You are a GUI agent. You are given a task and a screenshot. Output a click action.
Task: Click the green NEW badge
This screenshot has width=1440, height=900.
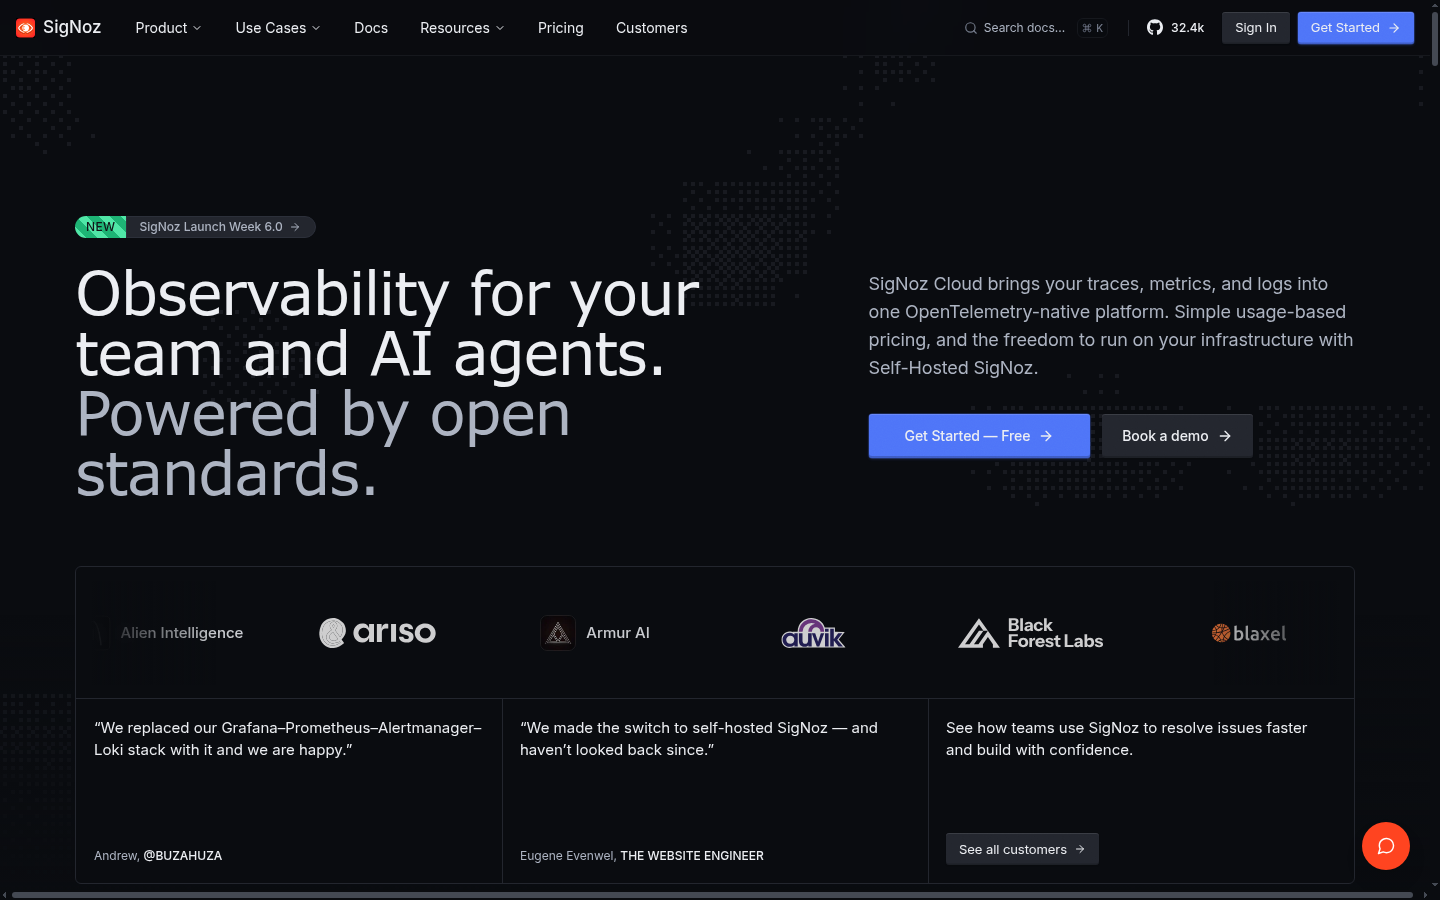(100, 227)
